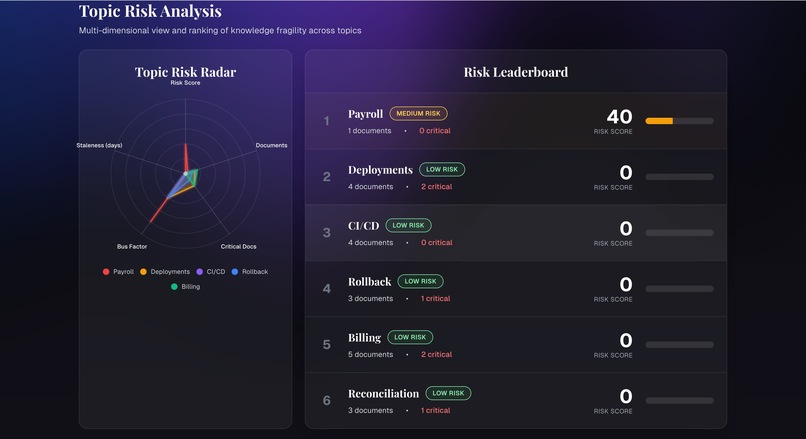This screenshot has height=439, width=806.
Task: Toggle Payroll series in radar legend
Action: [118, 271]
